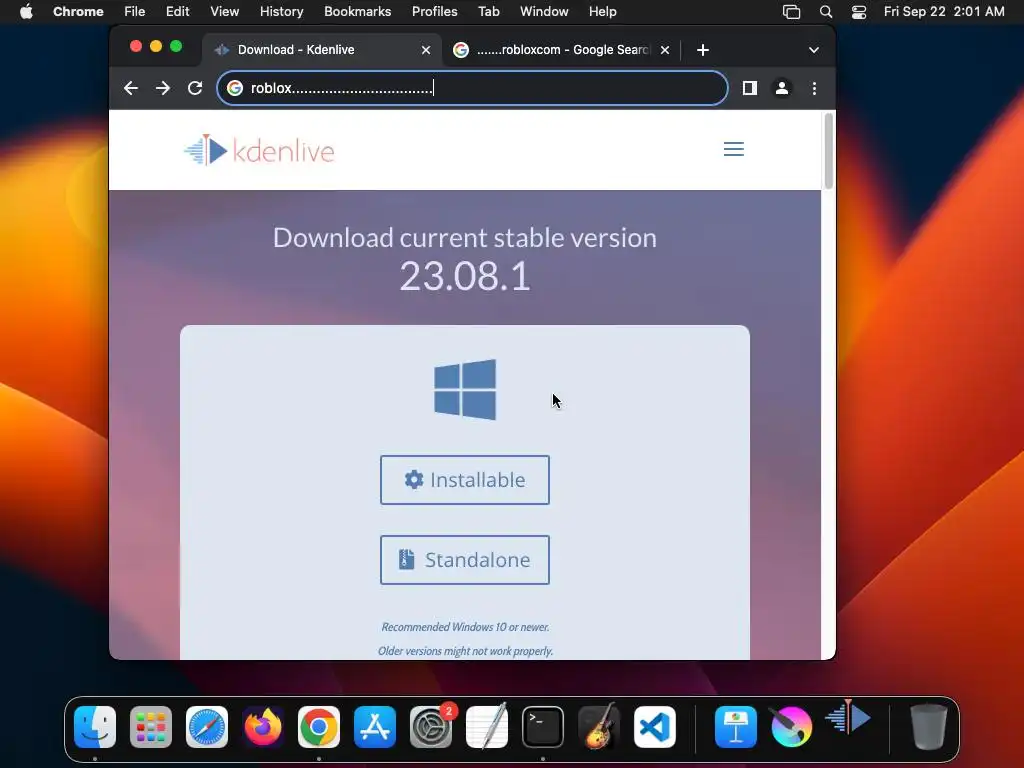The image size is (1024, 768).
Task: Open the Chrome profile avatar menu
Action: [782, 88]
